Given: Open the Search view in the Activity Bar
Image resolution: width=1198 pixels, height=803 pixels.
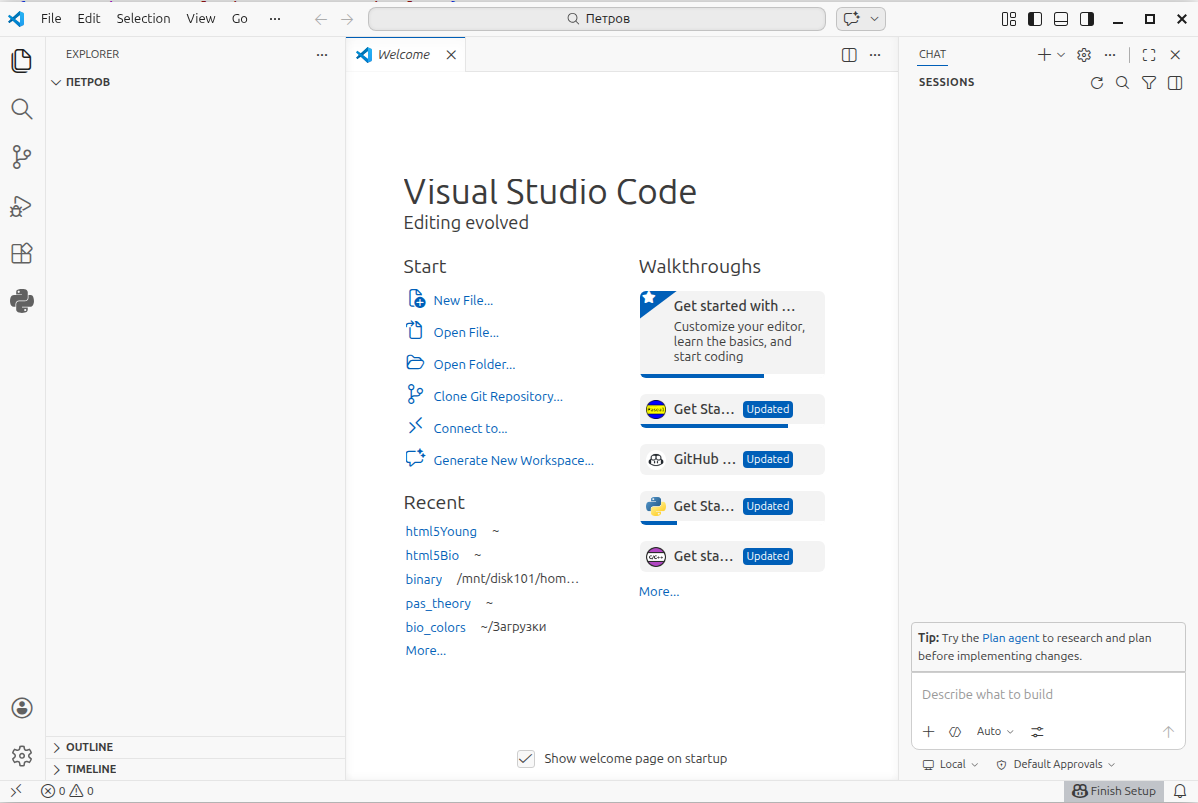Looking at the screenshot, I should click(22, 109).
